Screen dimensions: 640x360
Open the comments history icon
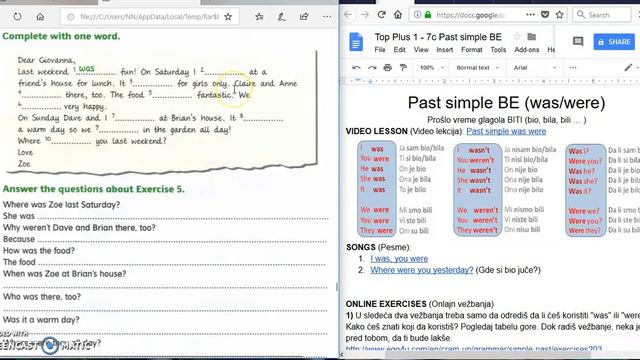point(578,42)
